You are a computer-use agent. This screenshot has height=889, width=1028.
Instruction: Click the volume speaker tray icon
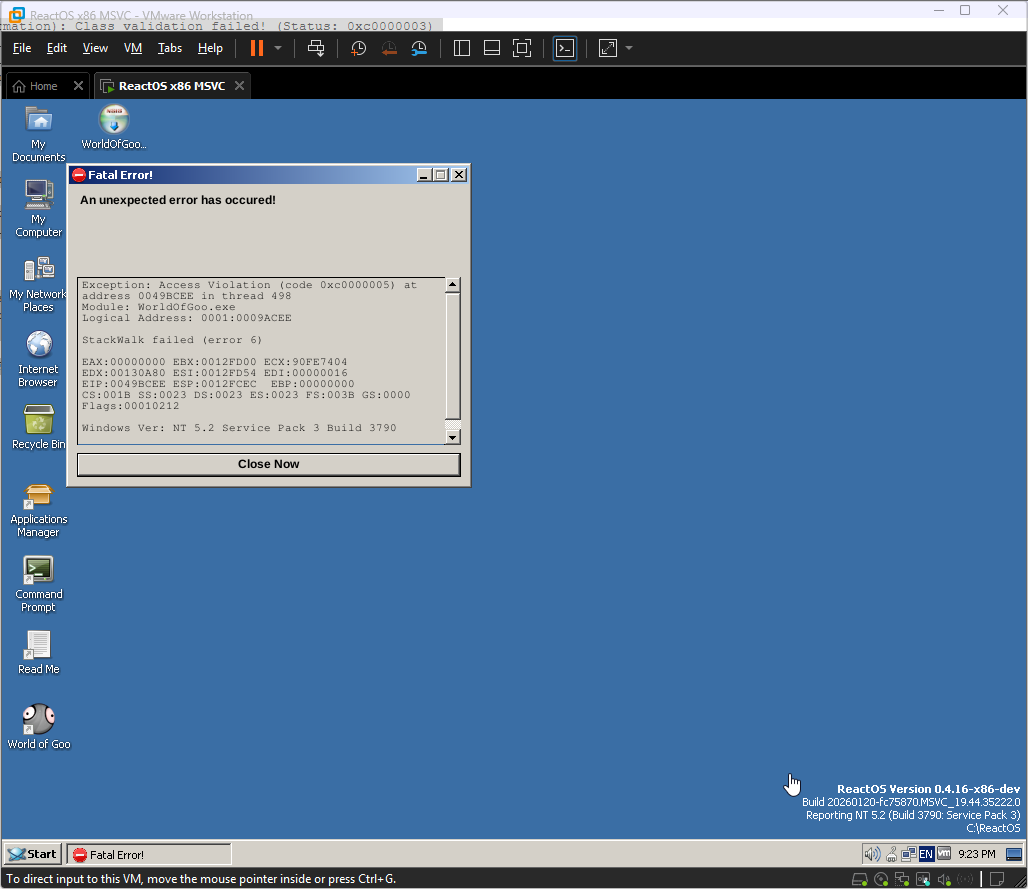[x=870, y=854]
